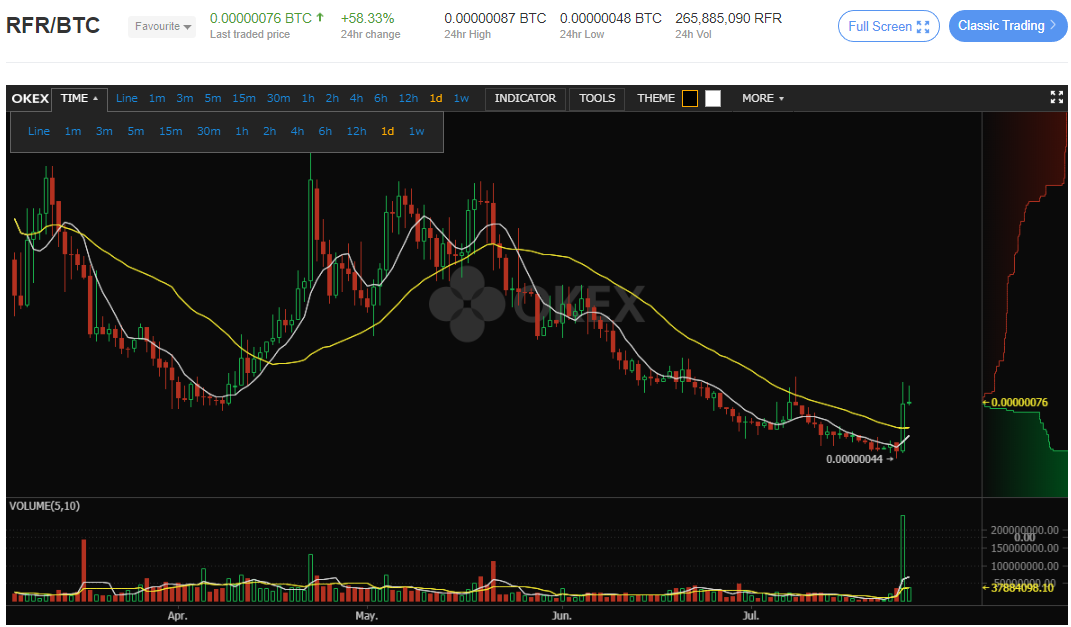This screenshot has height=627, width=1071.
Task: Click the chart fullscreen expand icon
Action: pos(1056,97)
